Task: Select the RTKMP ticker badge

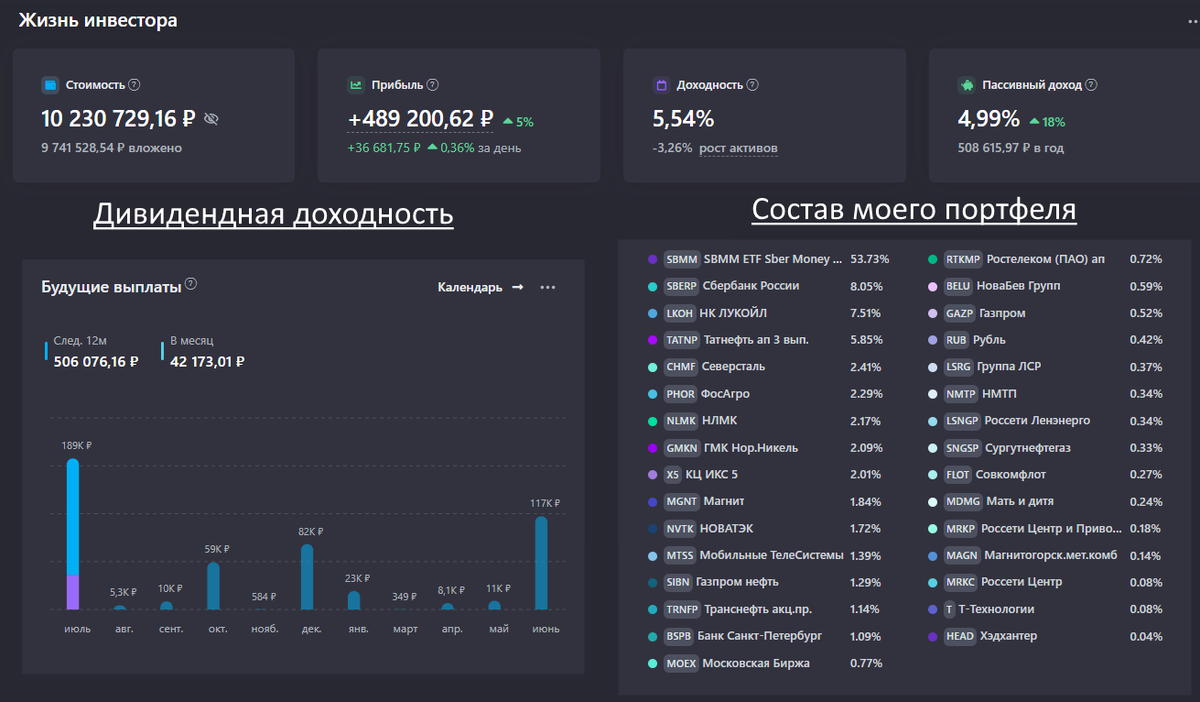Action: pos(963,259)
